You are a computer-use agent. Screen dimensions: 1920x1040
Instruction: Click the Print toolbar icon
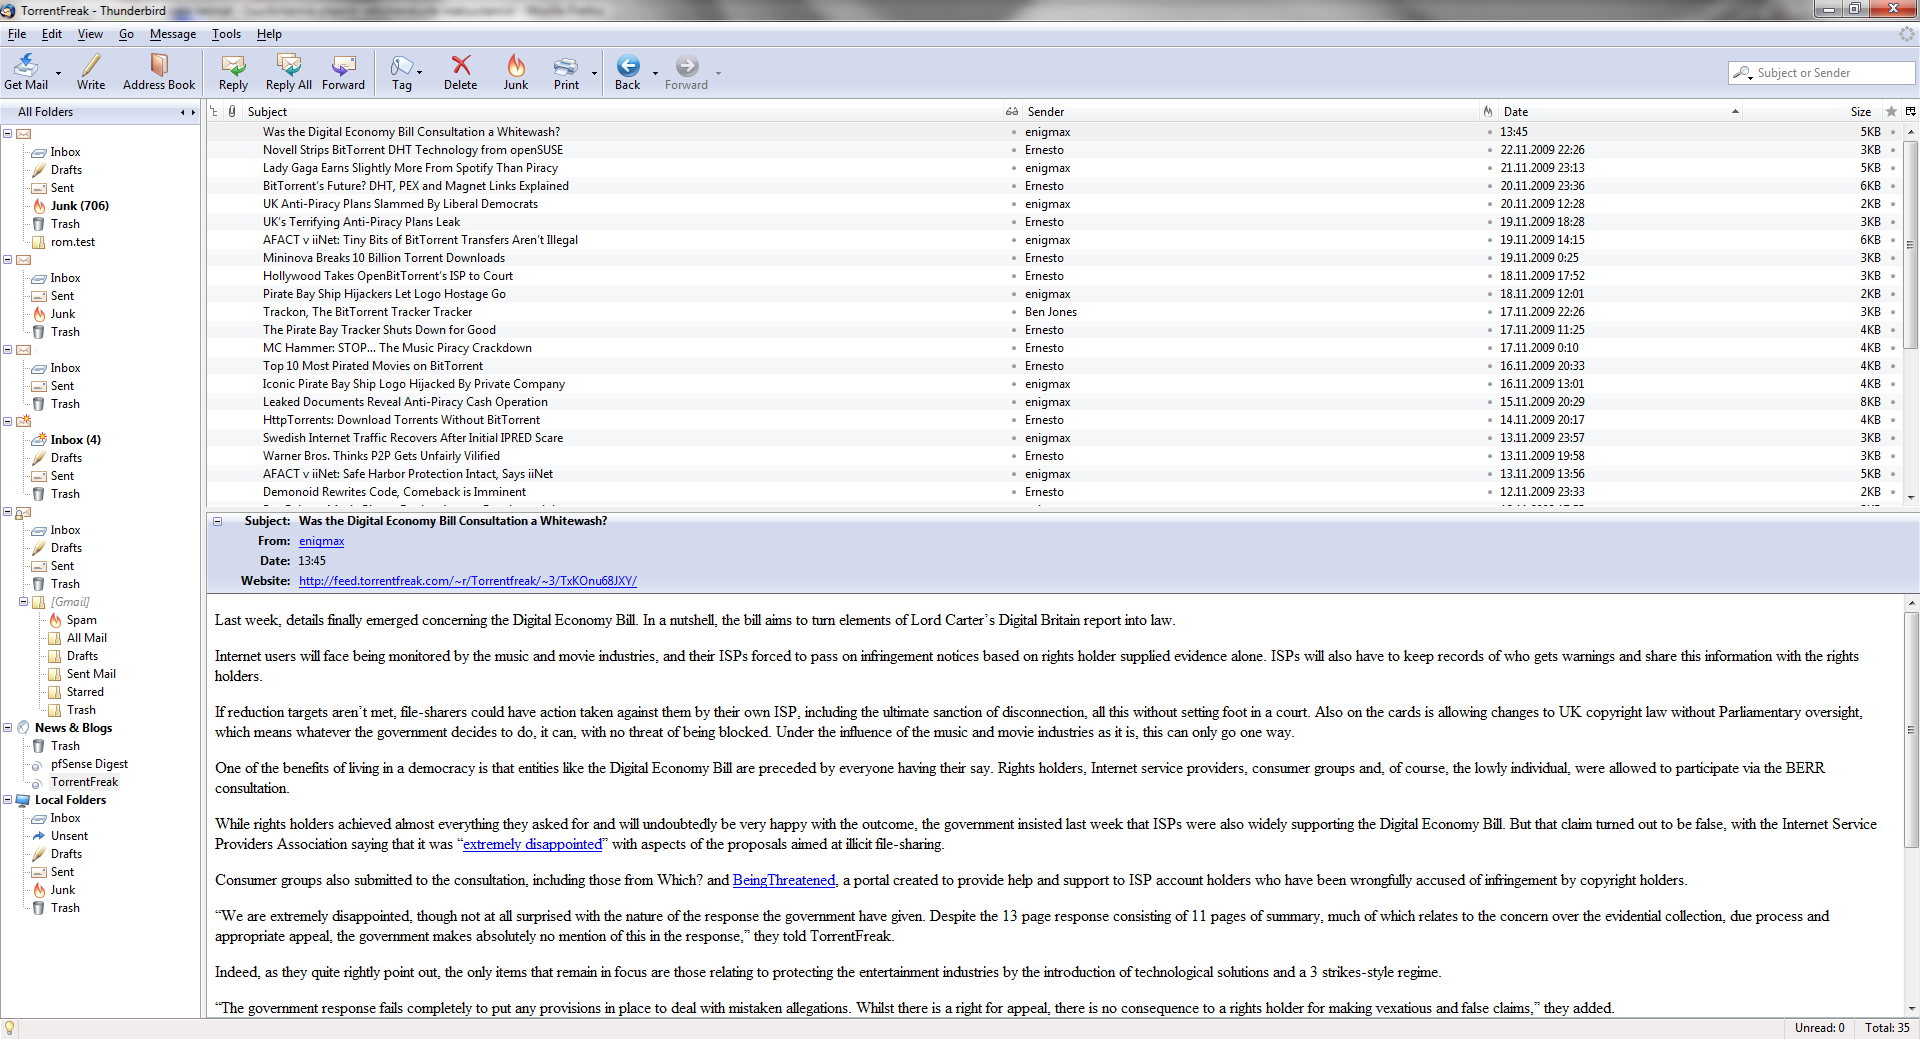click(x=566, y=66)
